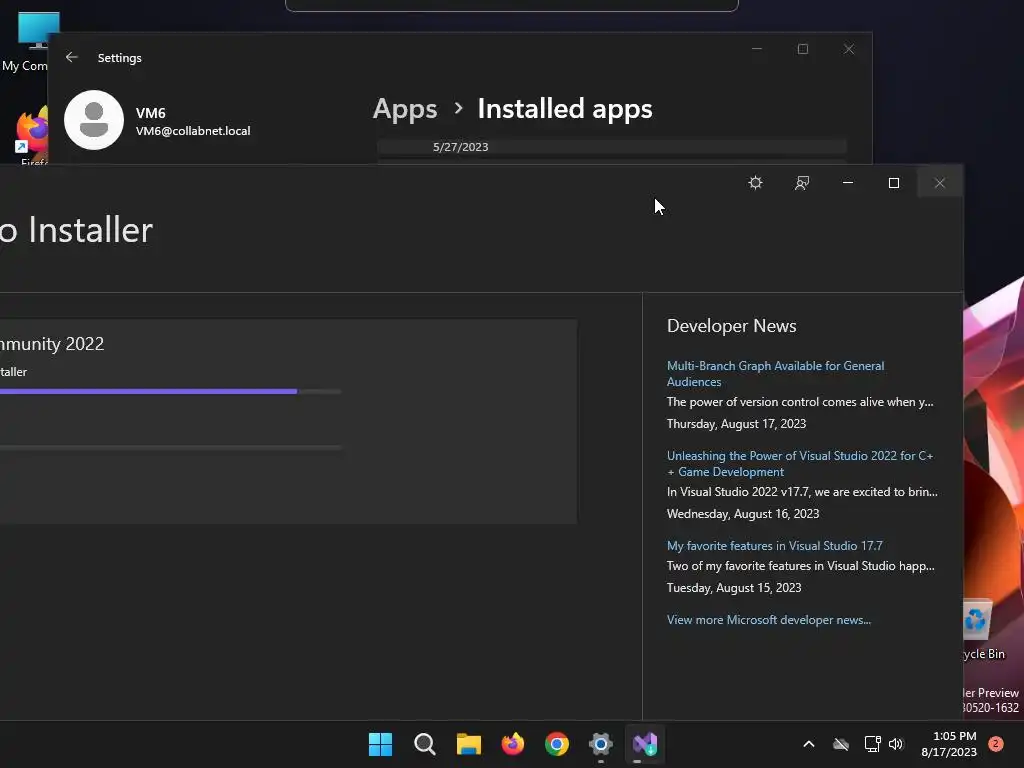This screenshot has height=768, width=1024.
Task: Open Google Chrome from the taskbar
Action: [556, 744]
